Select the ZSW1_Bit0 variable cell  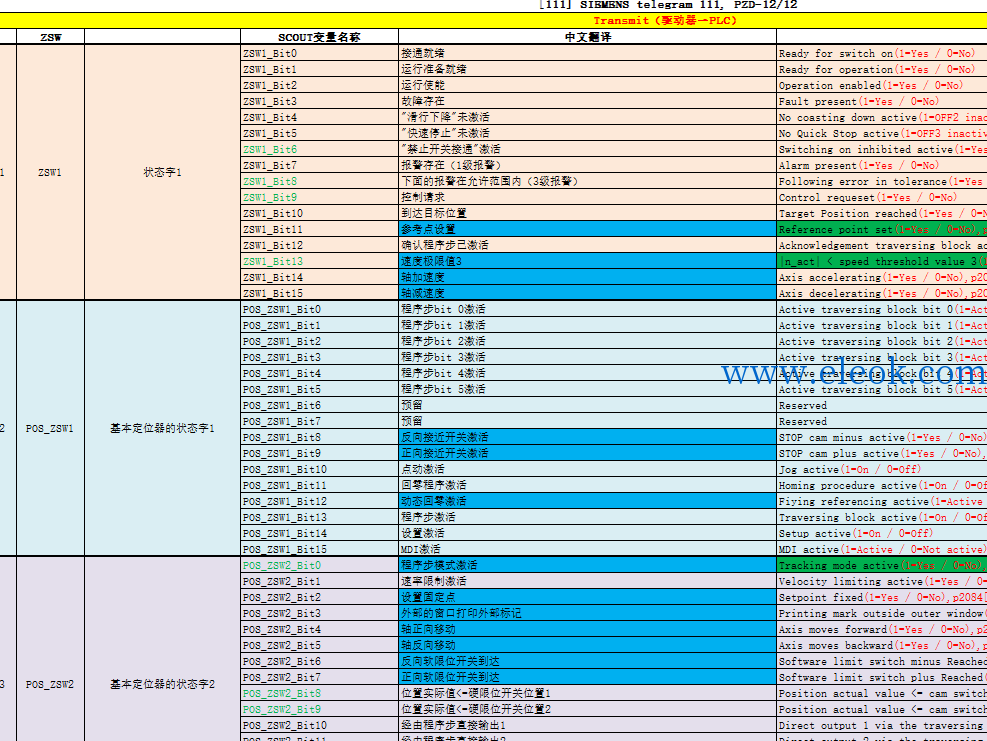tap(319, 54)
